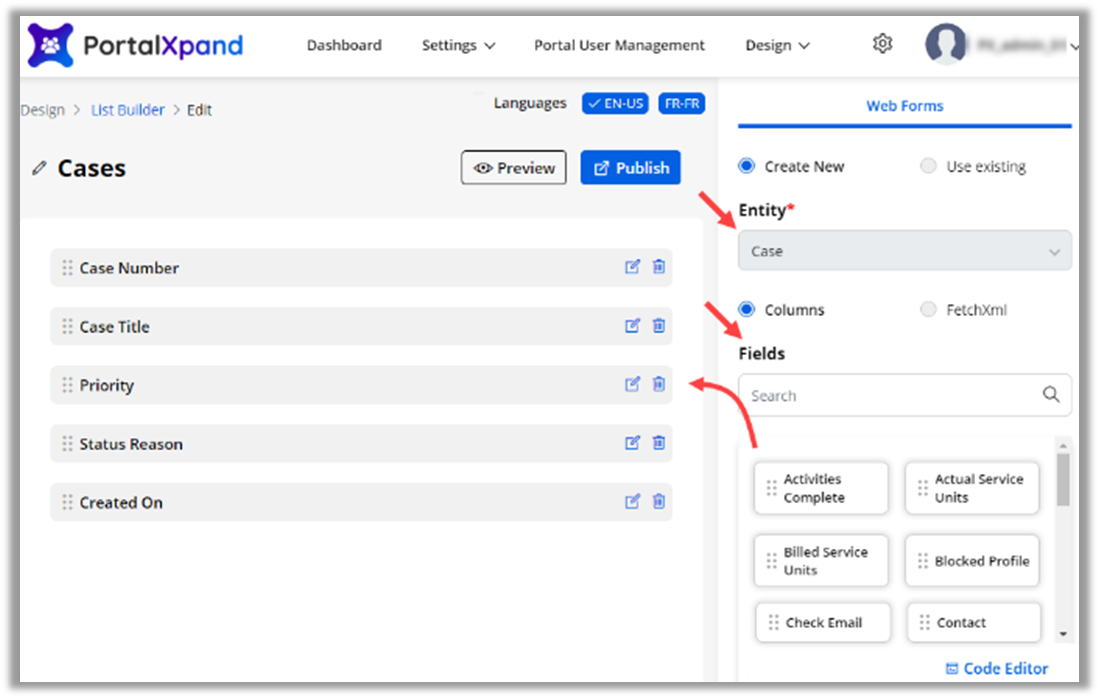The width and height of the screenshot is (1100, 698).
Task: Click the edit icon for Priority row
Action: [632, 384]
